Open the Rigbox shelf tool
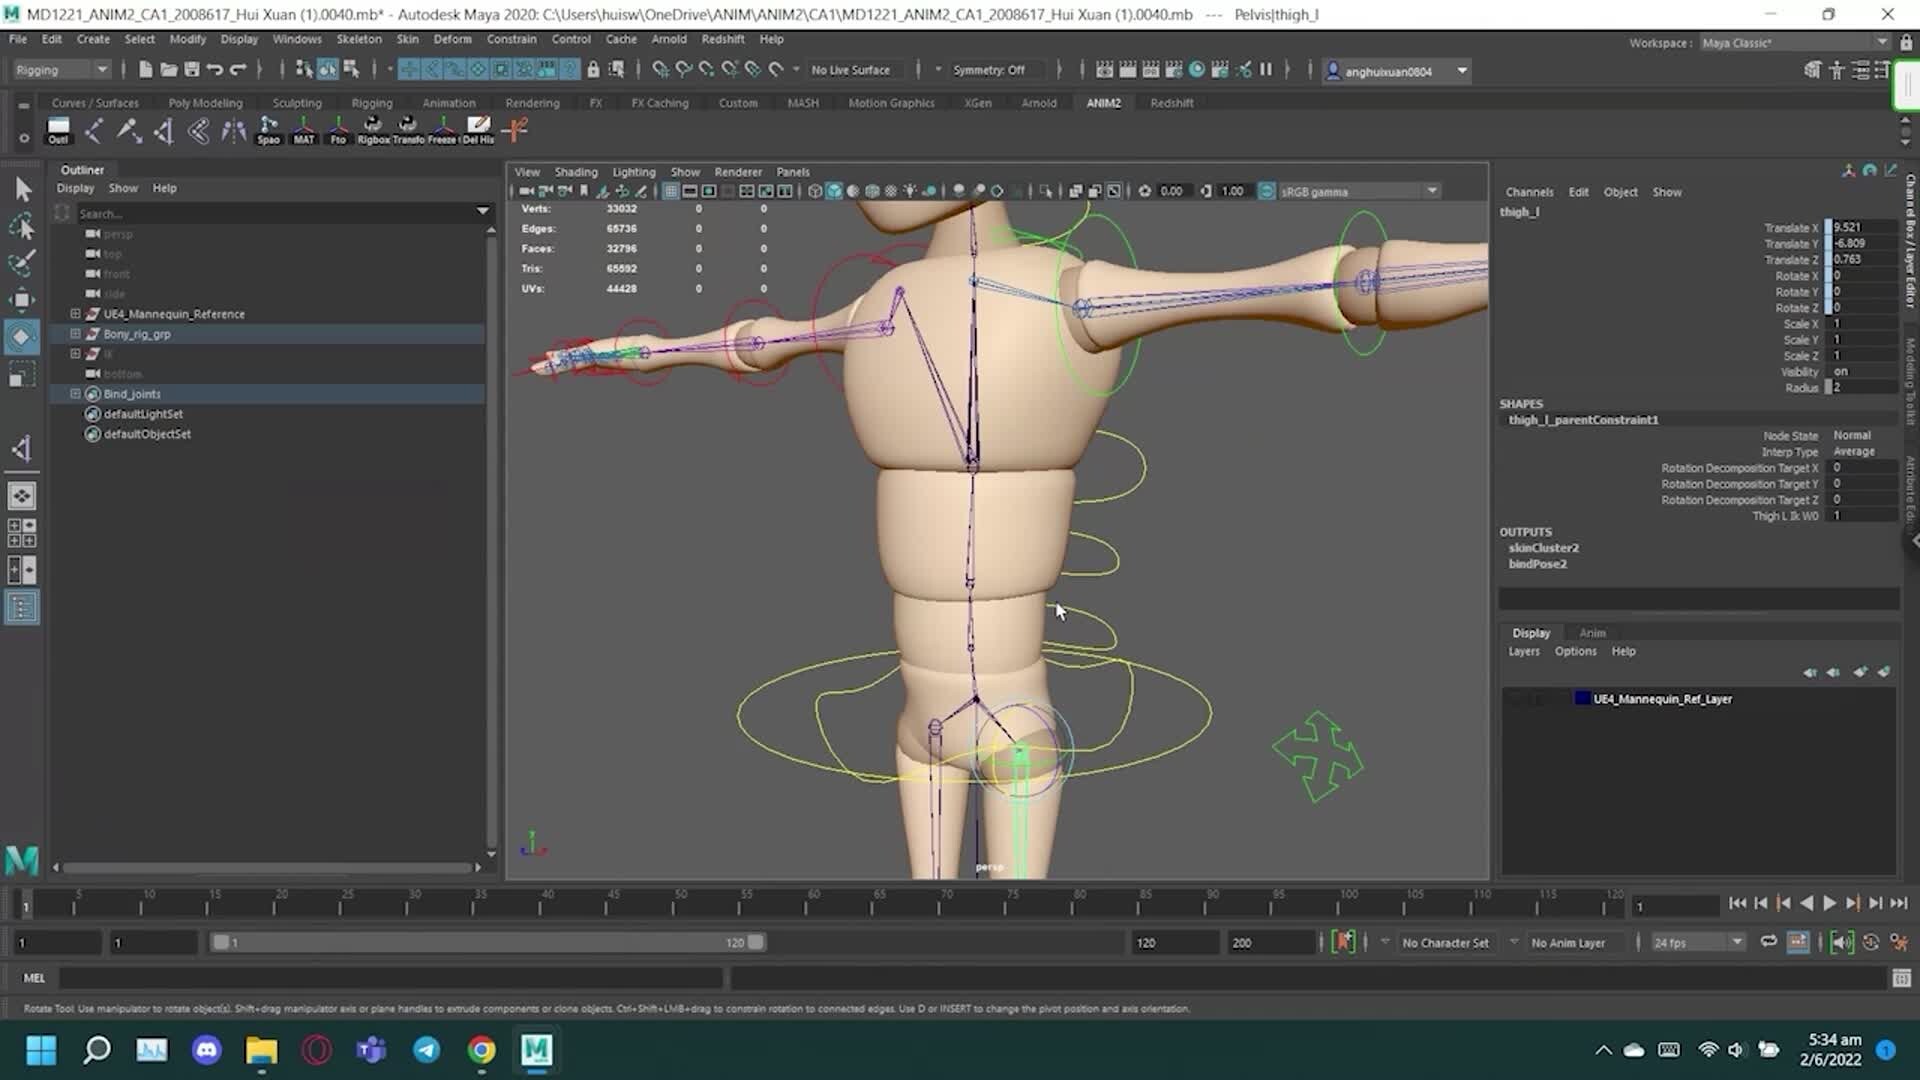 pos(373,130)
